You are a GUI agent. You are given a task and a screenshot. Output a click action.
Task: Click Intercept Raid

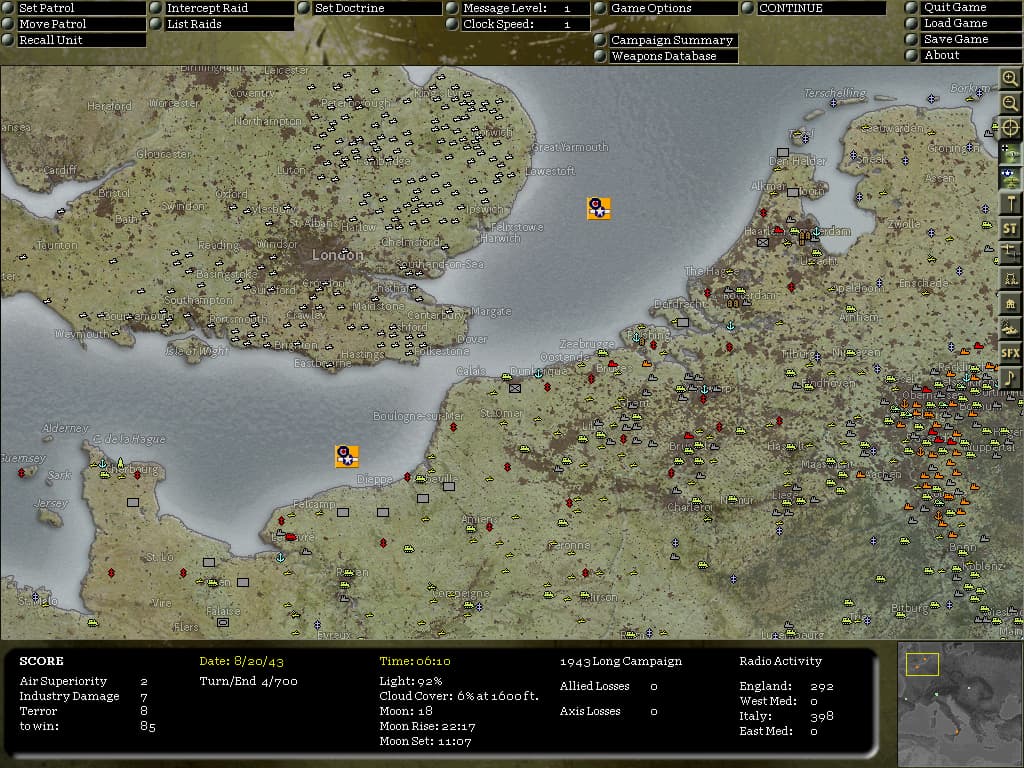click(229, 8)
